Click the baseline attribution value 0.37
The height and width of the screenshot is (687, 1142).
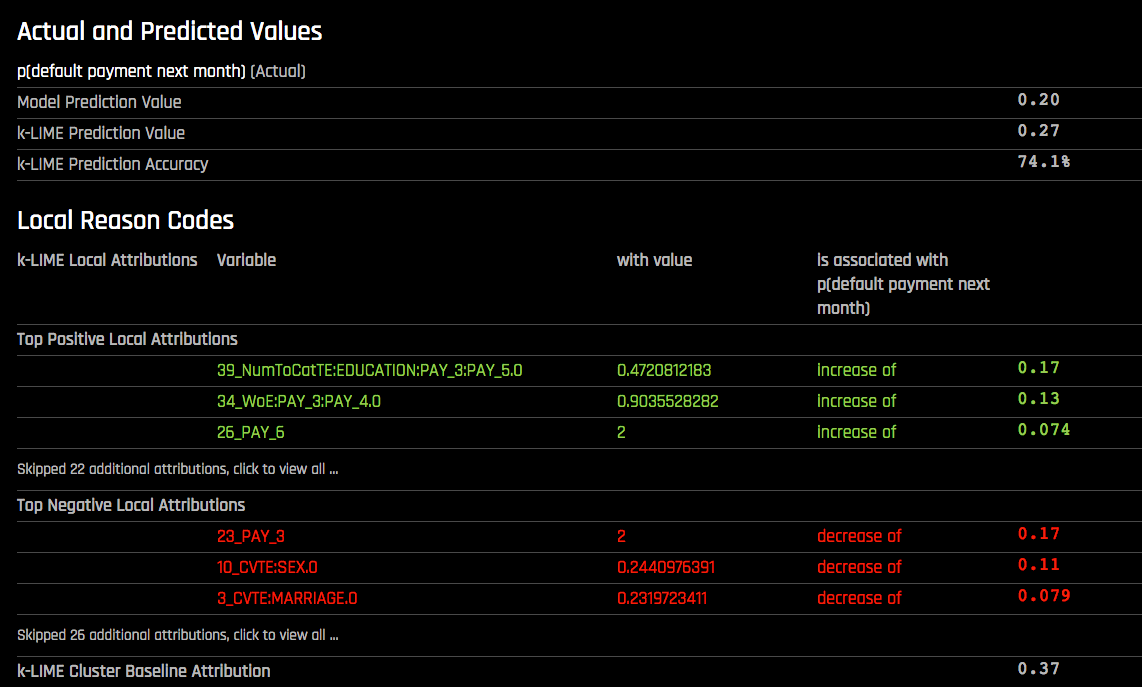1039,669
